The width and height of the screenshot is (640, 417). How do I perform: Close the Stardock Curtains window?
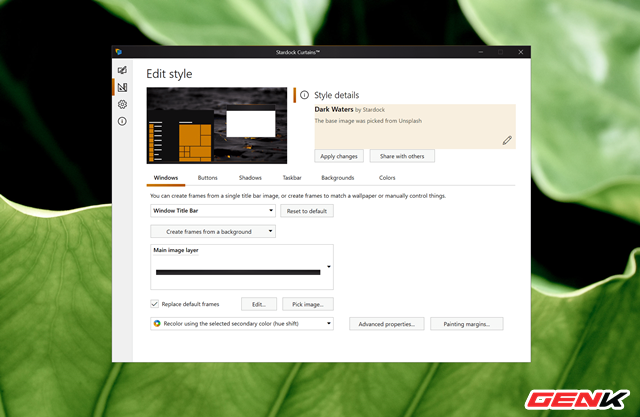pos(520,52)
